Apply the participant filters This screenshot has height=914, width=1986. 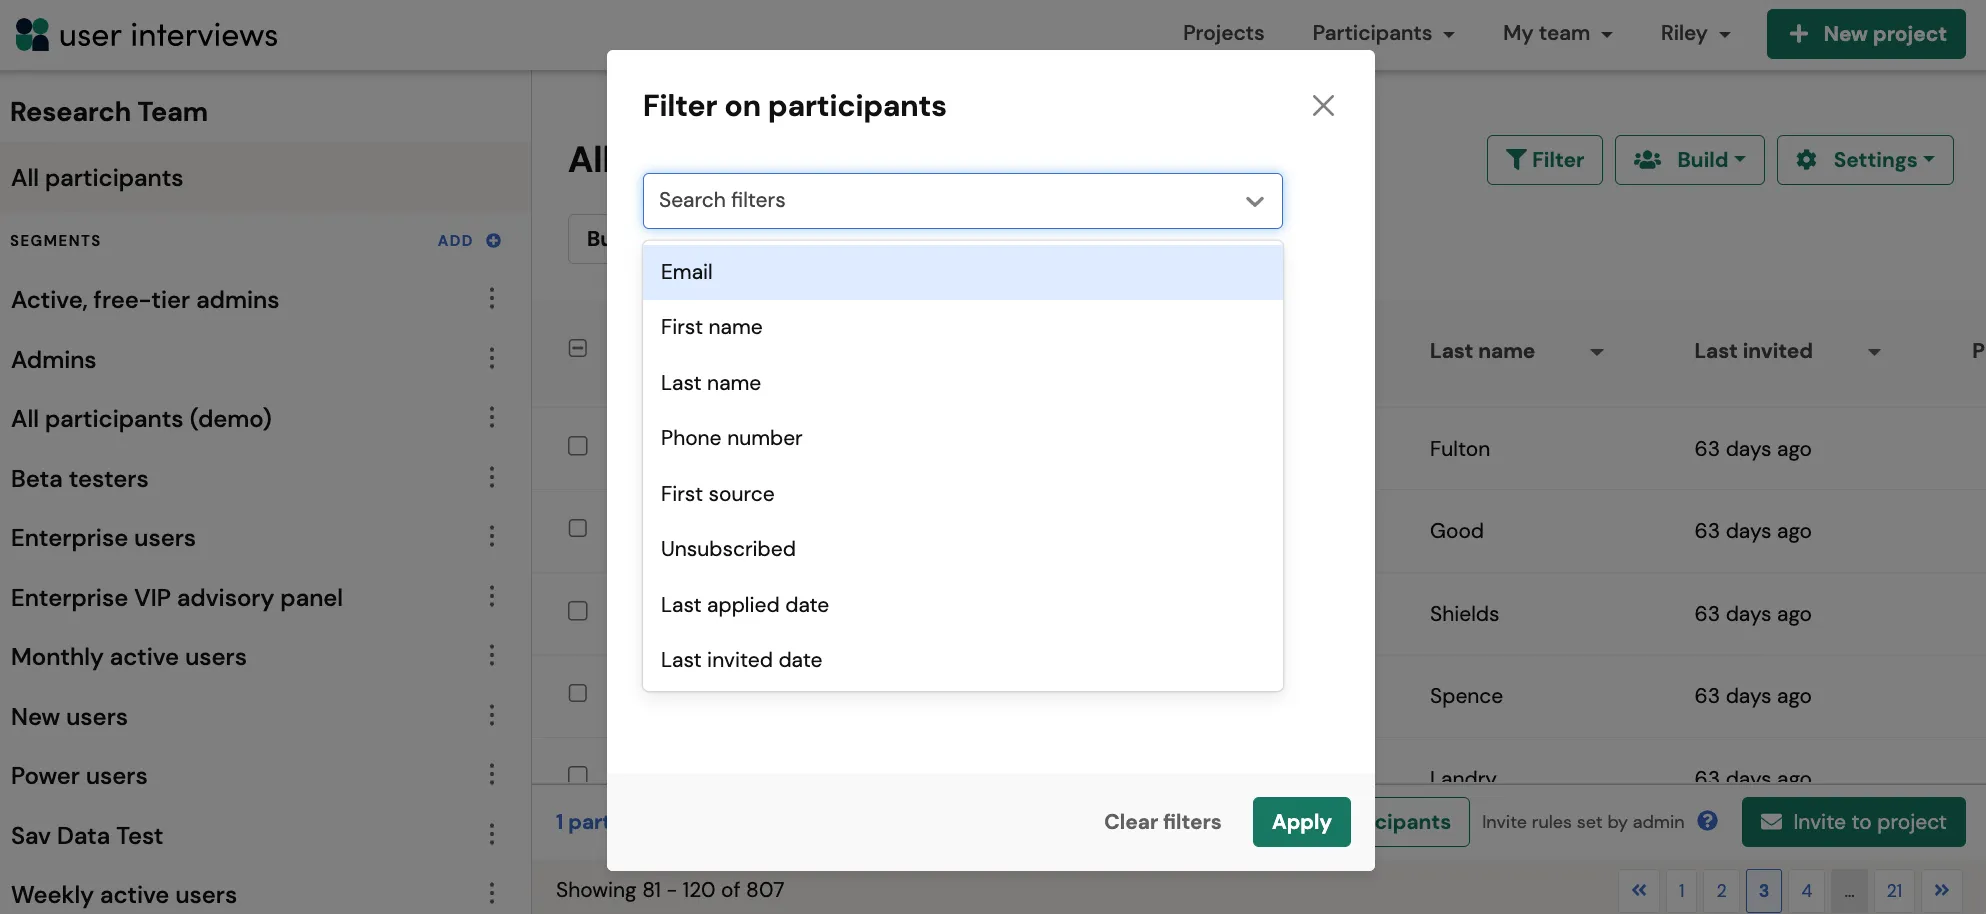[x=1301, y=822]
